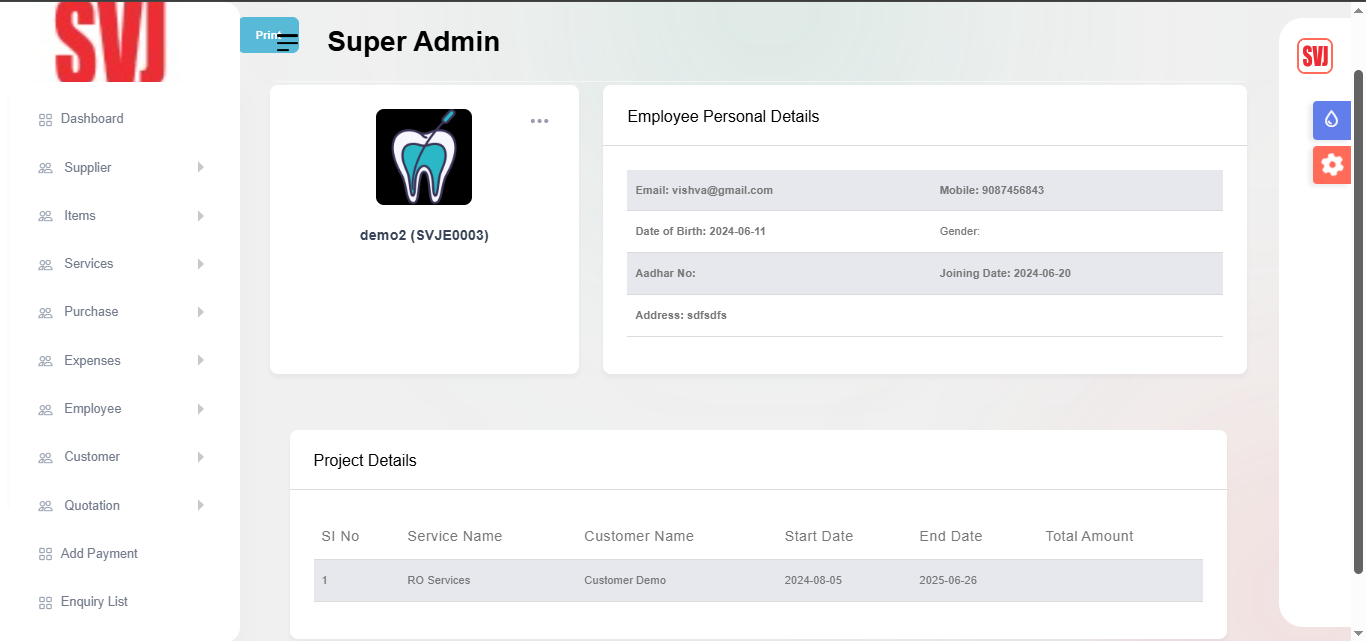Click the Enquiry List link
1366x641 pixels.
click(x=94, y=602)
